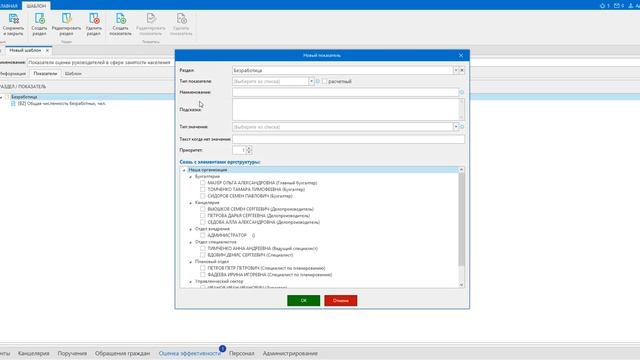Check the ВЫОШКОВ СЕМЕН СЕРГЕЕВИЧ checkbox
The image size is (640, 360).
[202, 209]
